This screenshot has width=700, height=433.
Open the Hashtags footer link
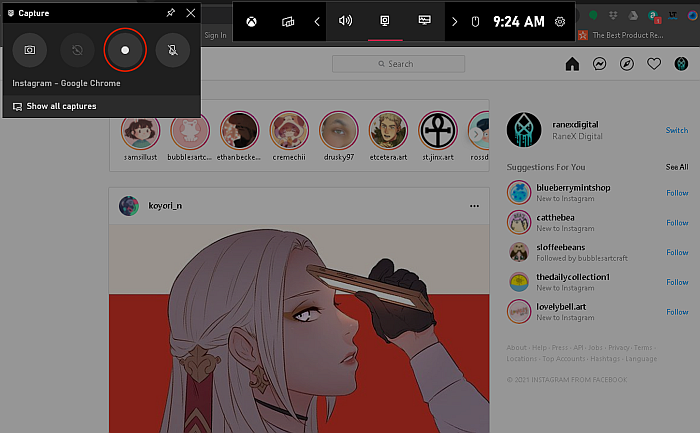pyautogui.click(x=605, y=358)
